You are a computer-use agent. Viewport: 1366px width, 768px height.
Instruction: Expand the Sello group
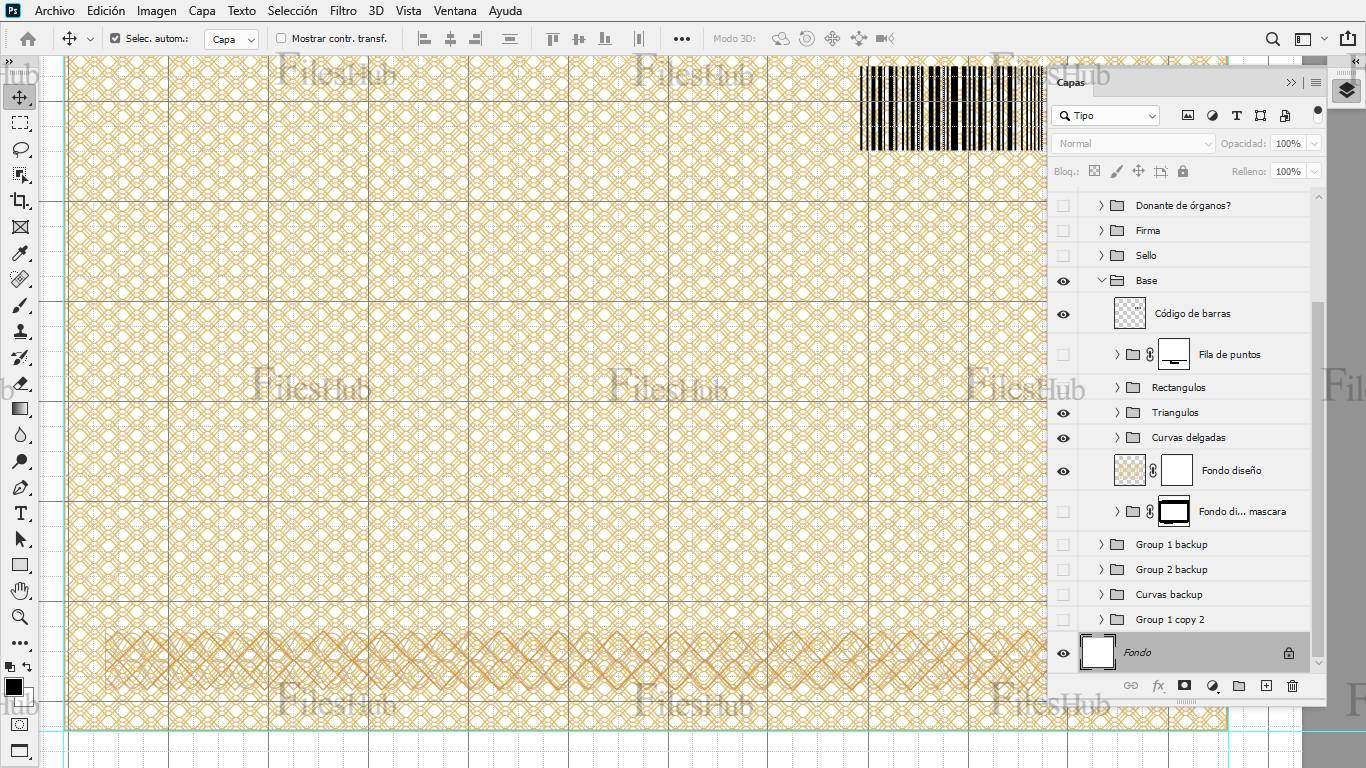[1101, 256]
